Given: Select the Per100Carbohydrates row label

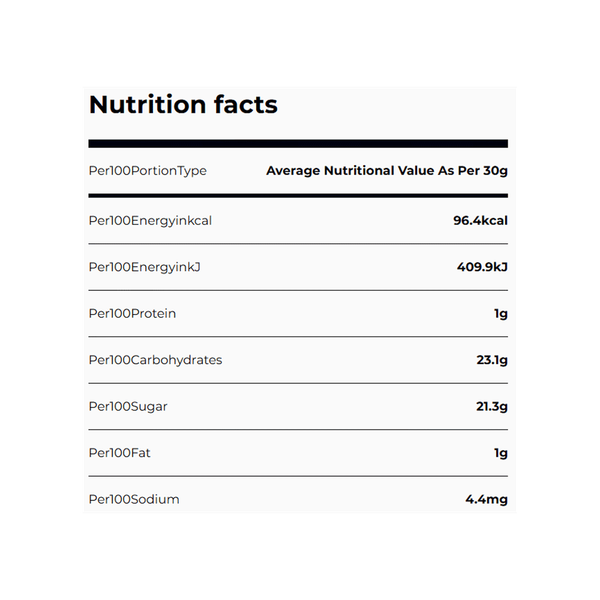Looking at the screenshot, I should [155, 360].
